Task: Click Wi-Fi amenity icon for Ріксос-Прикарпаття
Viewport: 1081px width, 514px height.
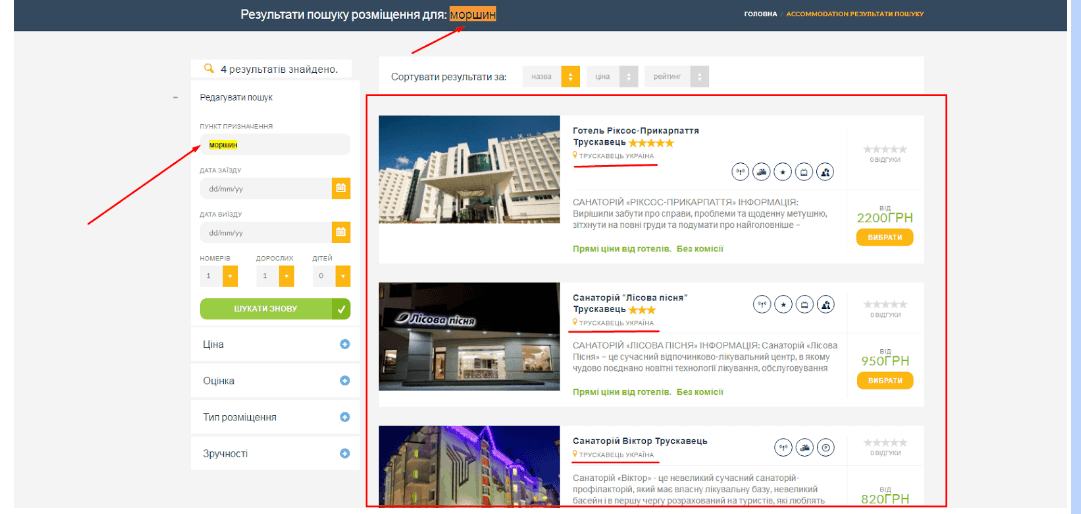Action: (740, 172)
